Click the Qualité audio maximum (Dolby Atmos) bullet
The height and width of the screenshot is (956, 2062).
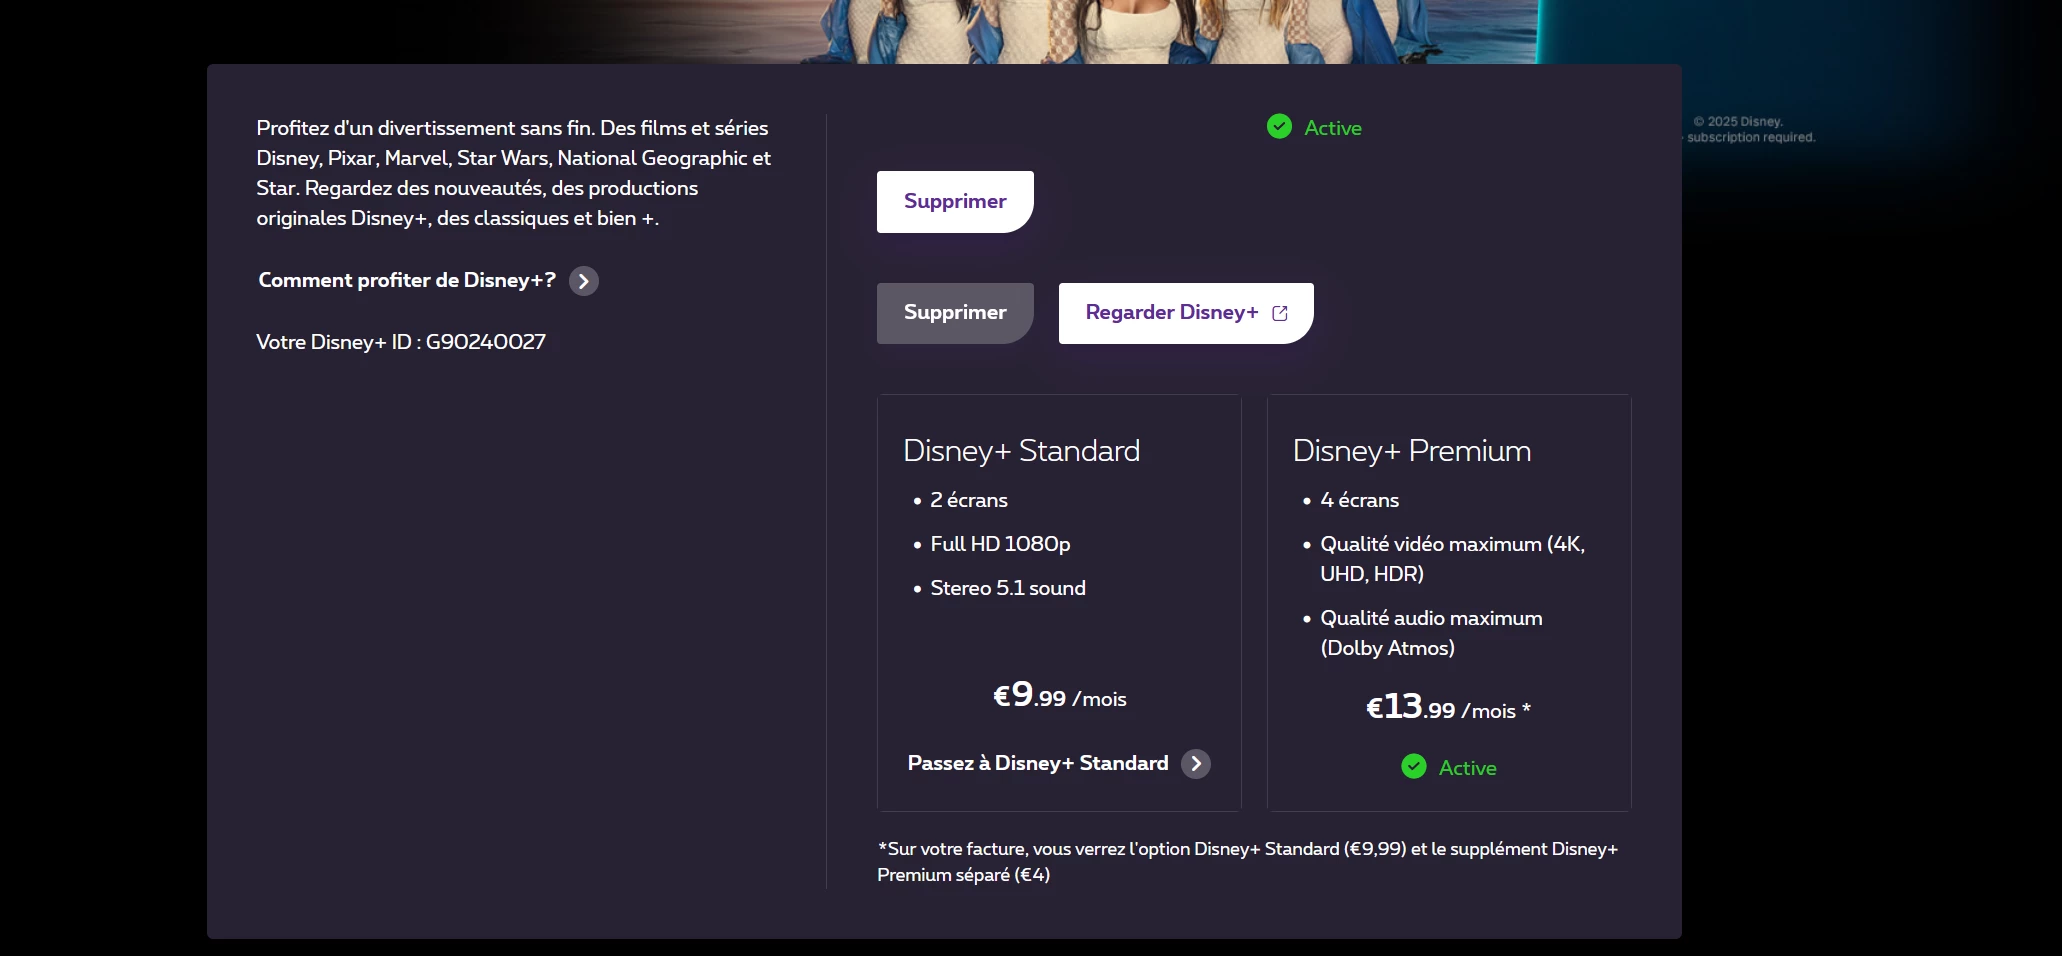[1432, 633]
